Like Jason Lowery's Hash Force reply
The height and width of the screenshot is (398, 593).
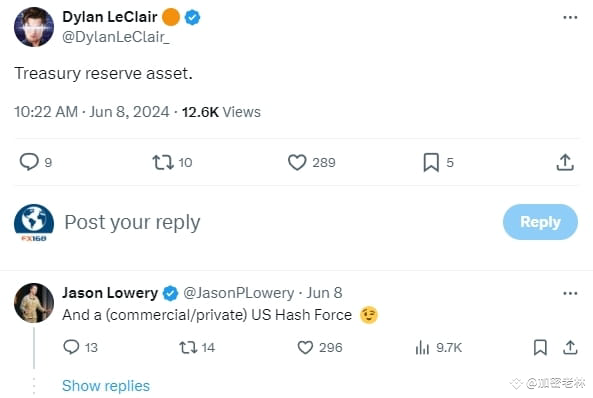pos(305,347)
